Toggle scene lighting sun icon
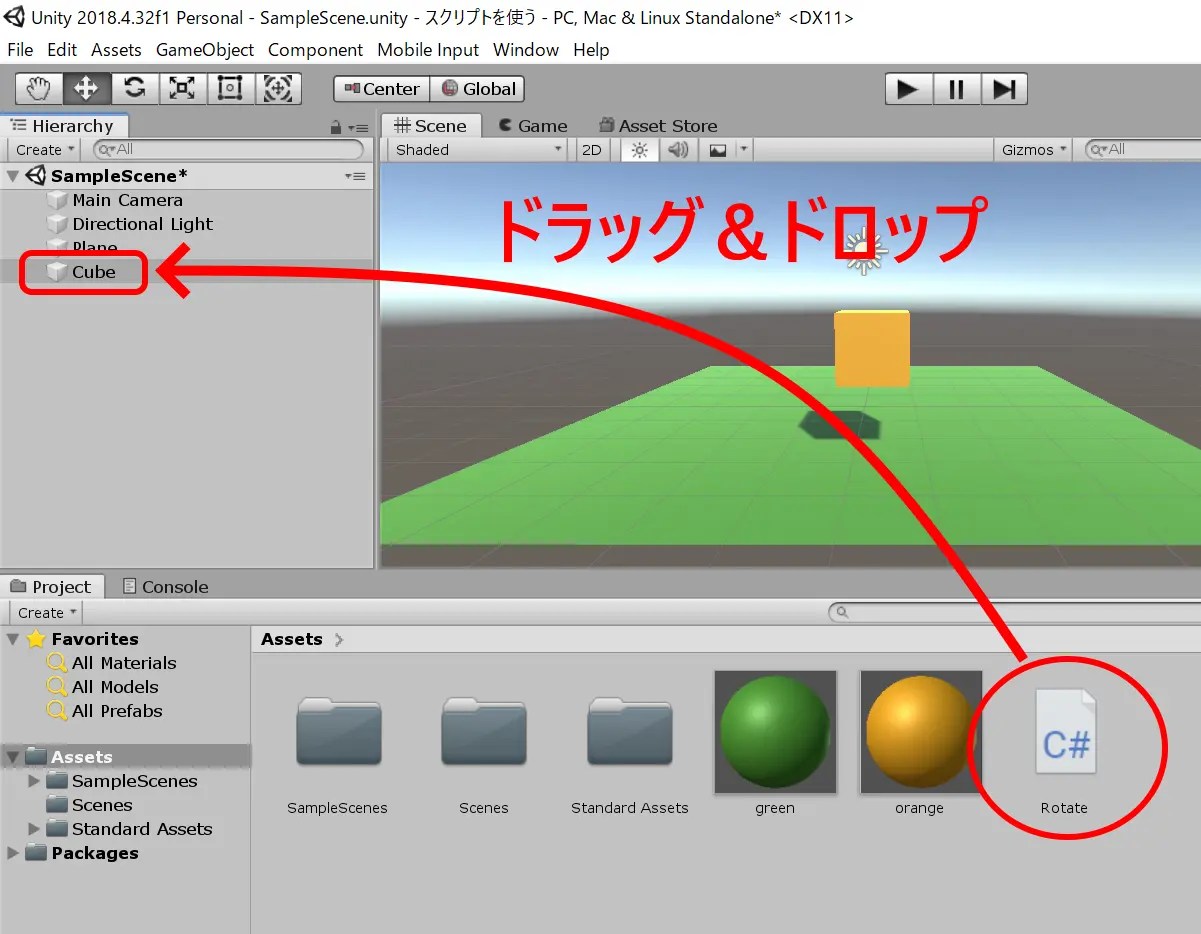Image resolution: width=1201 pixels, height=934 pixels. click(640, 150)
